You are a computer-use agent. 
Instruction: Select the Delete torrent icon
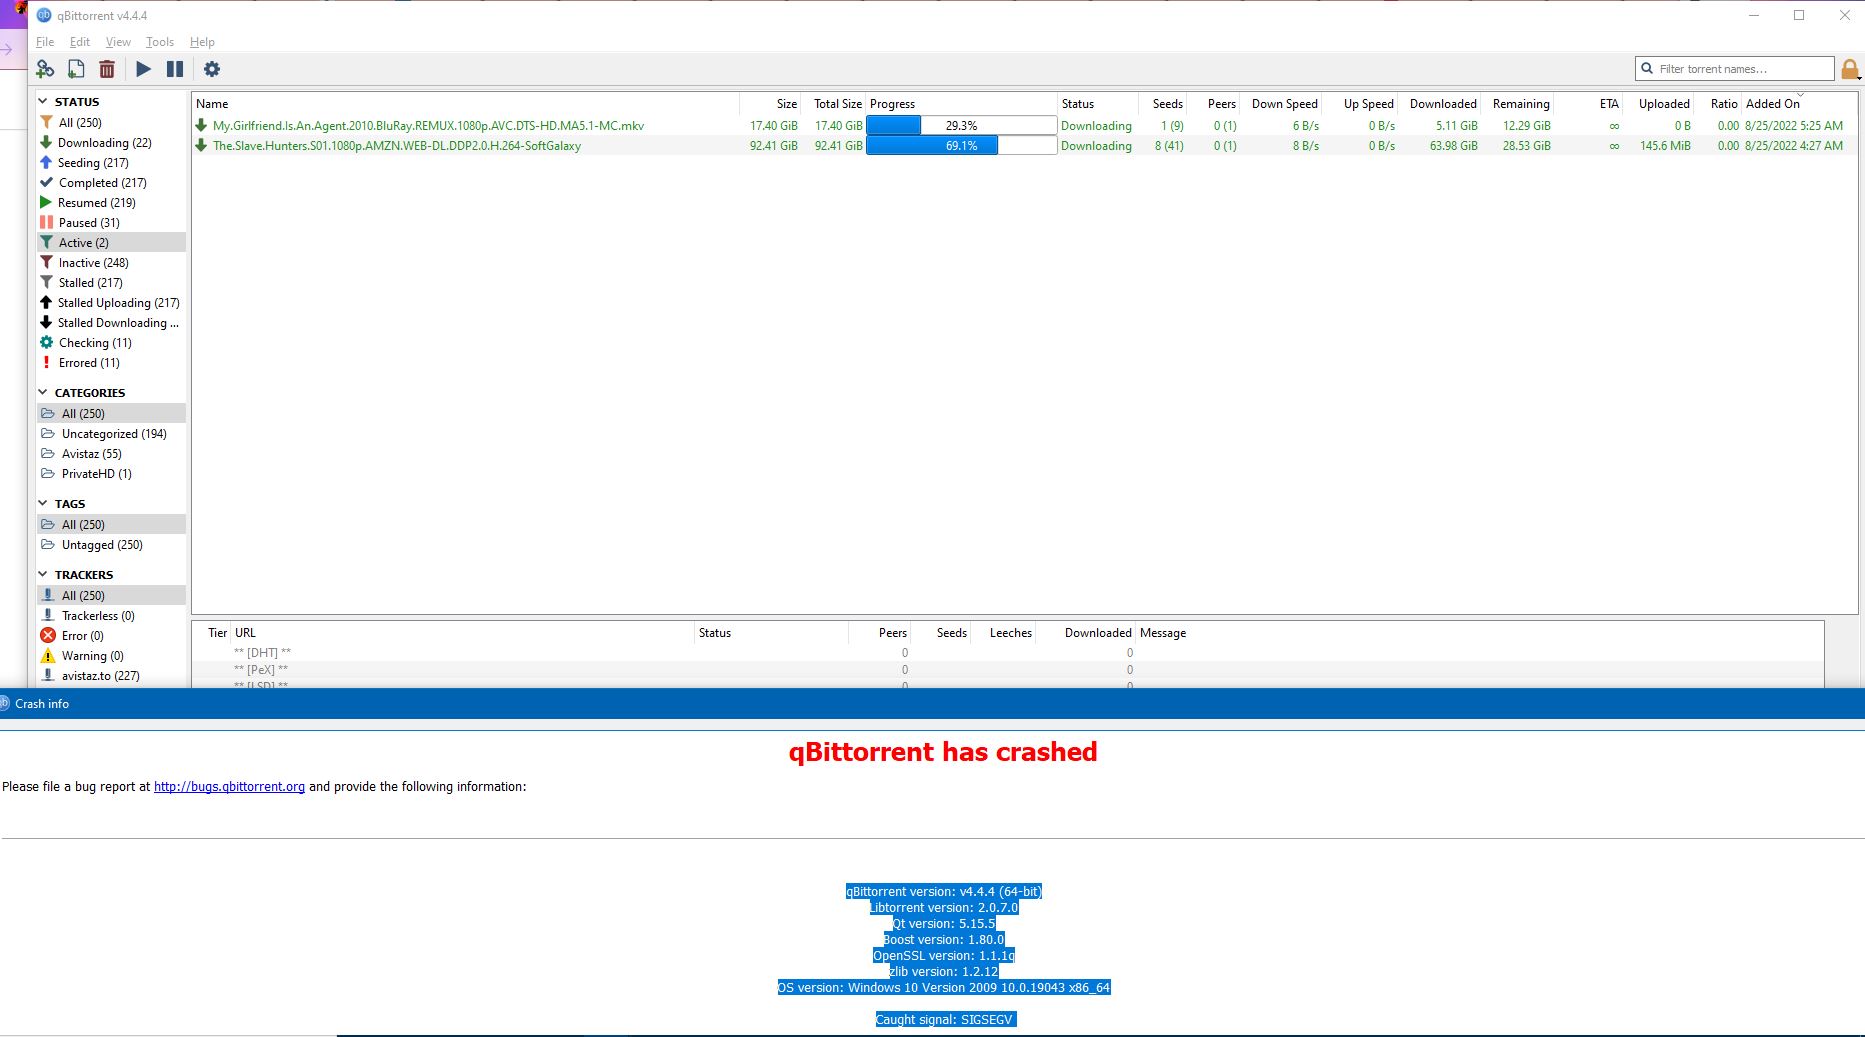[107, 69]
